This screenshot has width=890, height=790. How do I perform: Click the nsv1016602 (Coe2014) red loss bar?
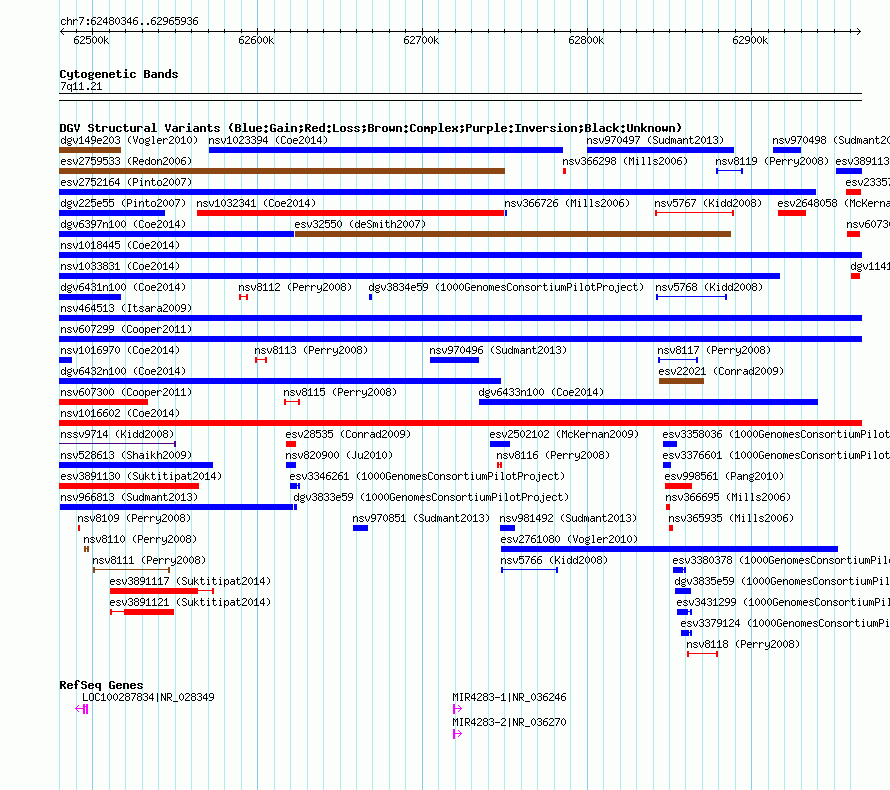[x=460, y=423]
